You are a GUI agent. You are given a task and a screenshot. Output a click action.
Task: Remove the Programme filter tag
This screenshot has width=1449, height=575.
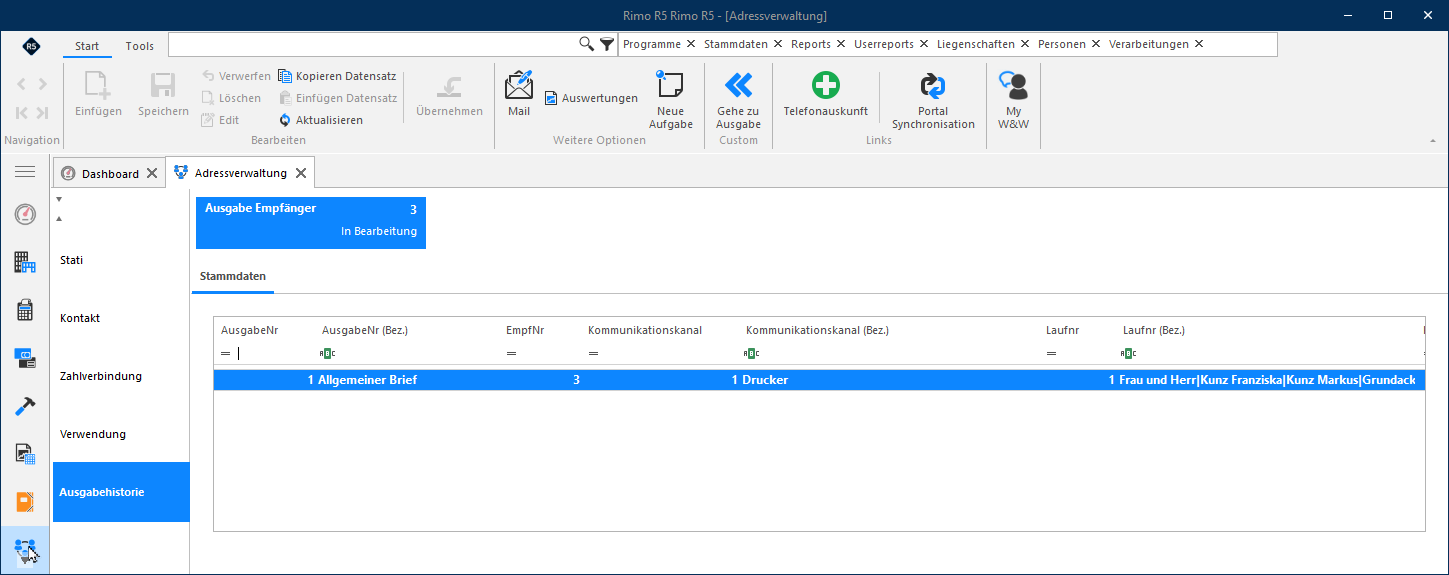click(691, 44)
